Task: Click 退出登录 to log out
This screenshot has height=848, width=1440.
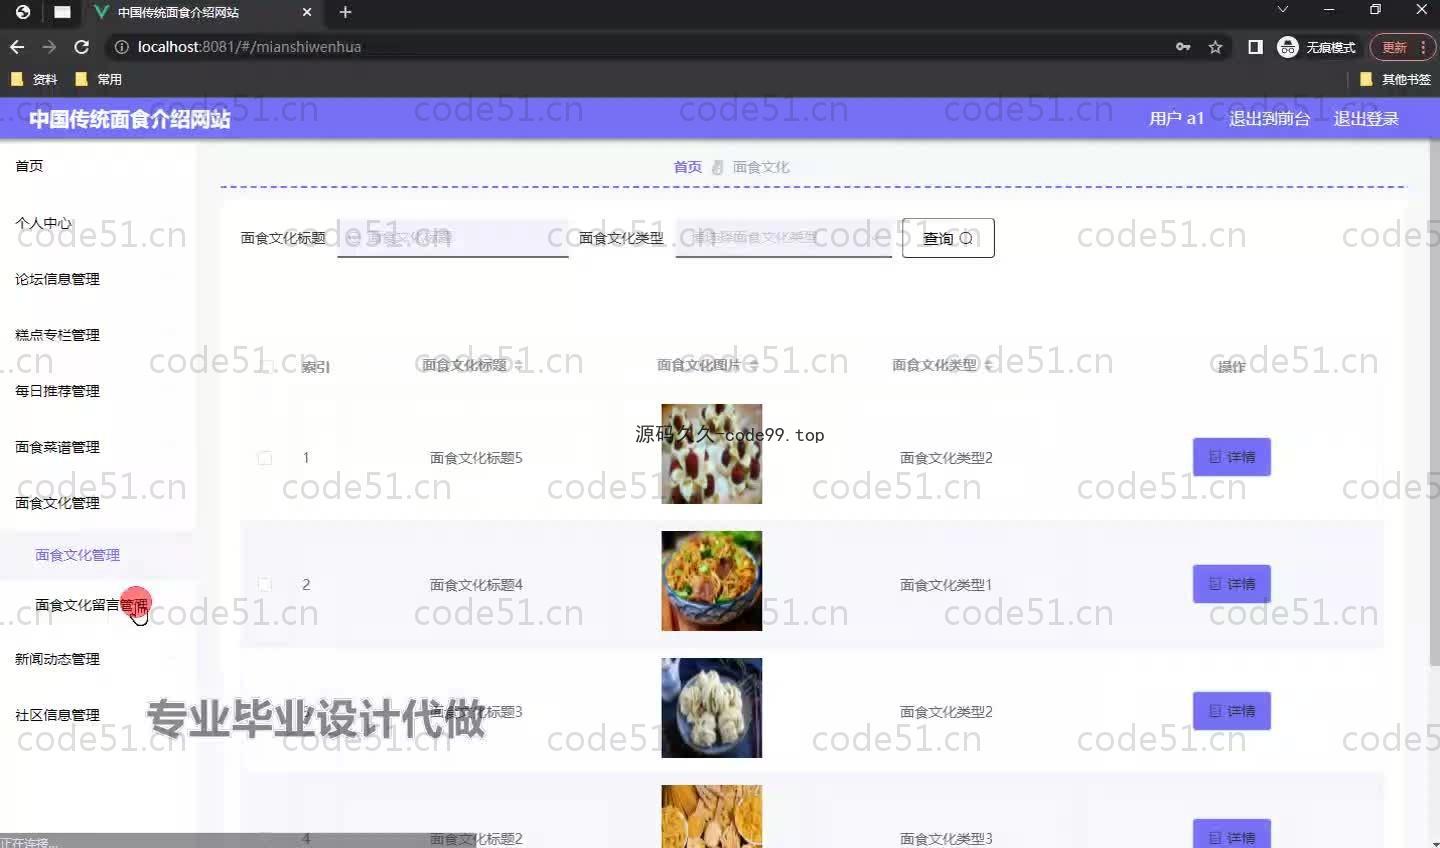Action: [x=1366, y=118]
